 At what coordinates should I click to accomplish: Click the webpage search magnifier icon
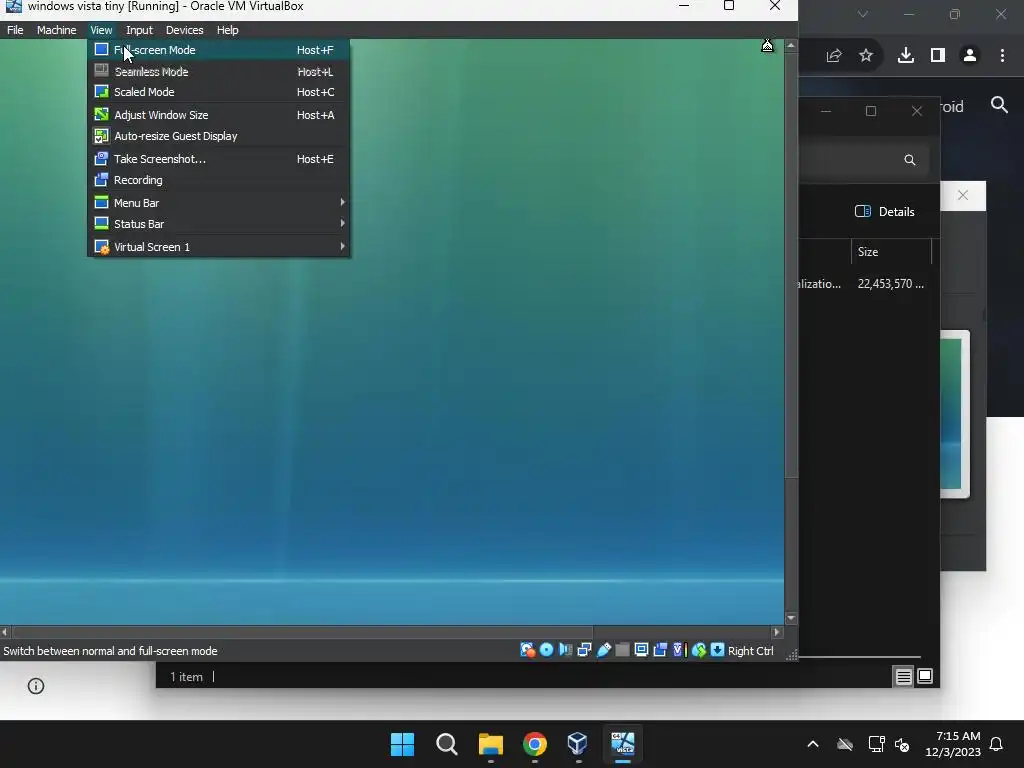[x=999, y=104]
